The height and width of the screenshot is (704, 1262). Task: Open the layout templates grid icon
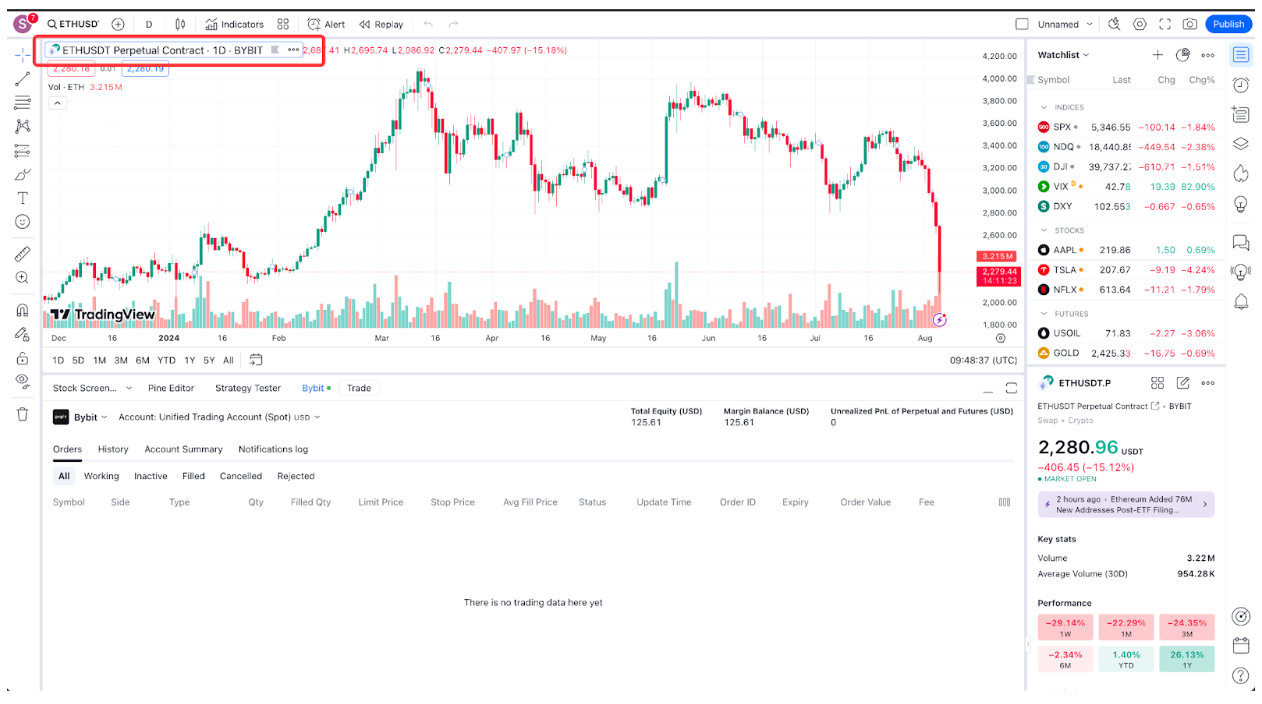pos(283,24)
